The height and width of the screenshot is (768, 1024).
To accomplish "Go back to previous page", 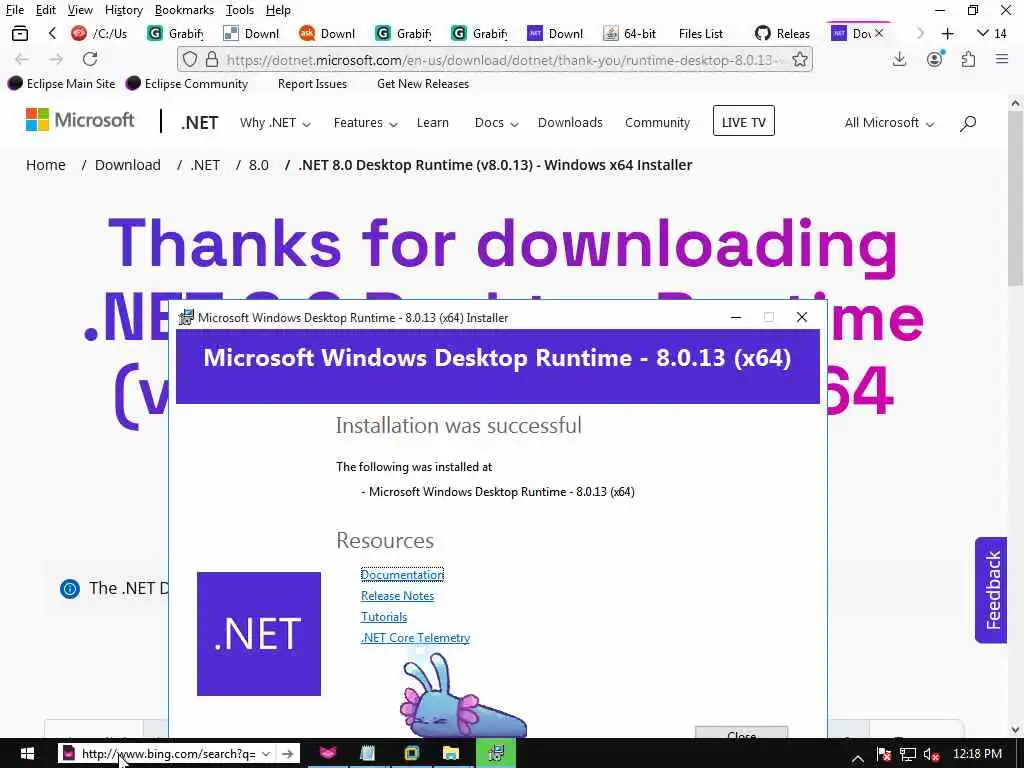I will (22, 59).
